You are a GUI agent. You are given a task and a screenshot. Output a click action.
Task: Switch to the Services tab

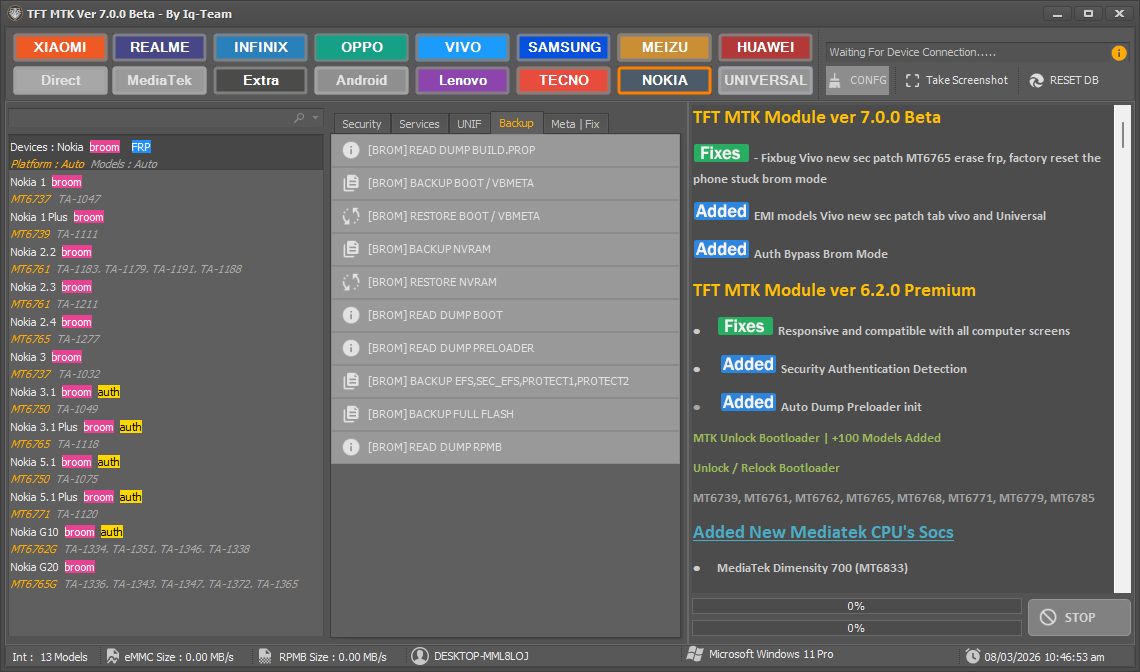coord(419,123)
